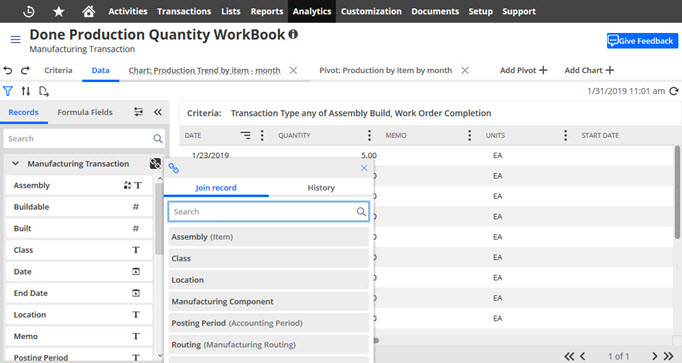The width and height of the screenshot is (682, 363).
Task: Click the data table vertical scrollbar
Action: [677, 192]
